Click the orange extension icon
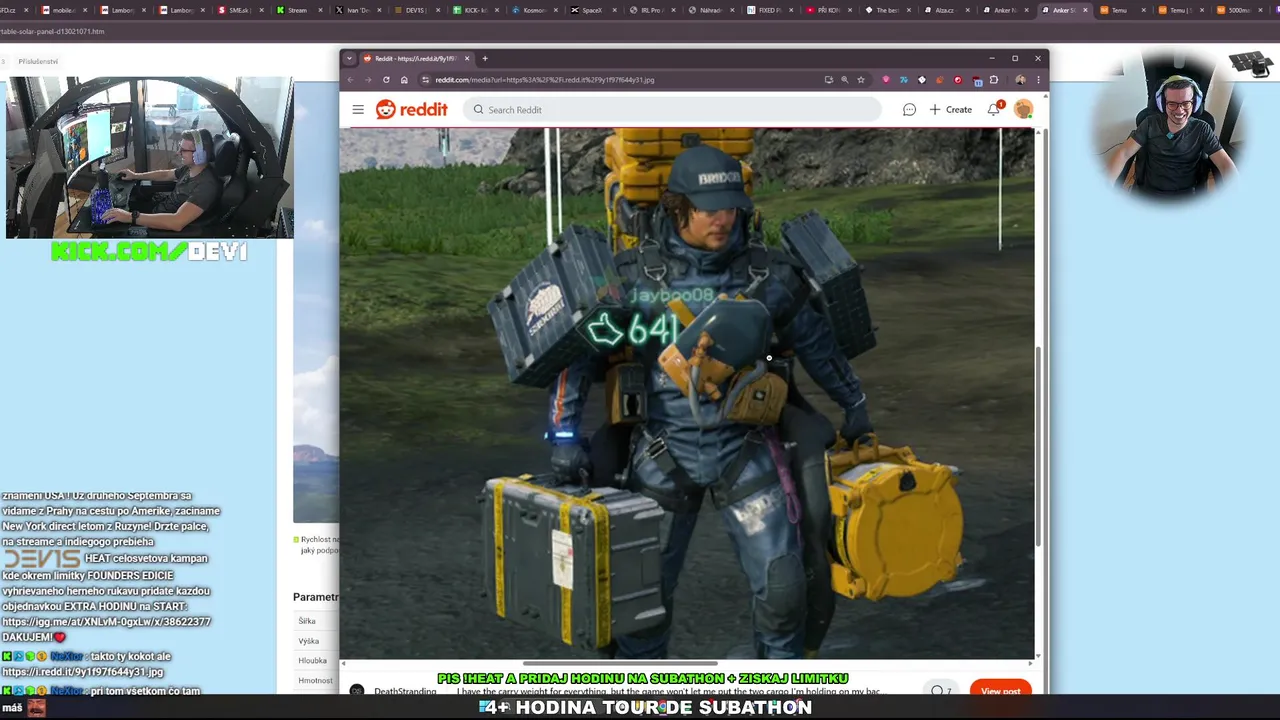The height and width of the screenshot is (720, 1280). pyautogui.click(x=940, y=80)
